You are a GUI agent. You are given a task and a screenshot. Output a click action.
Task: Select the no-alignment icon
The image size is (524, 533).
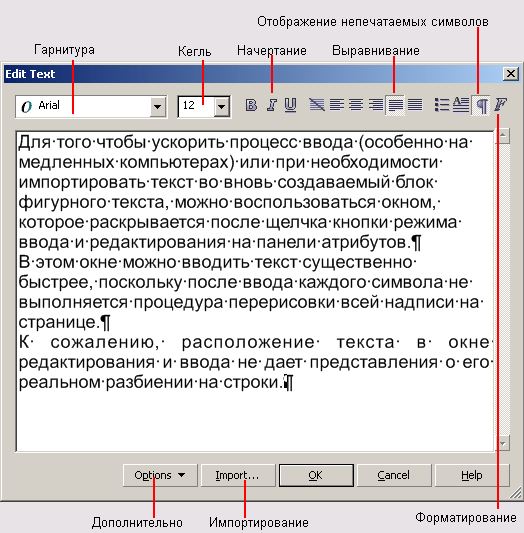[317, 105]
